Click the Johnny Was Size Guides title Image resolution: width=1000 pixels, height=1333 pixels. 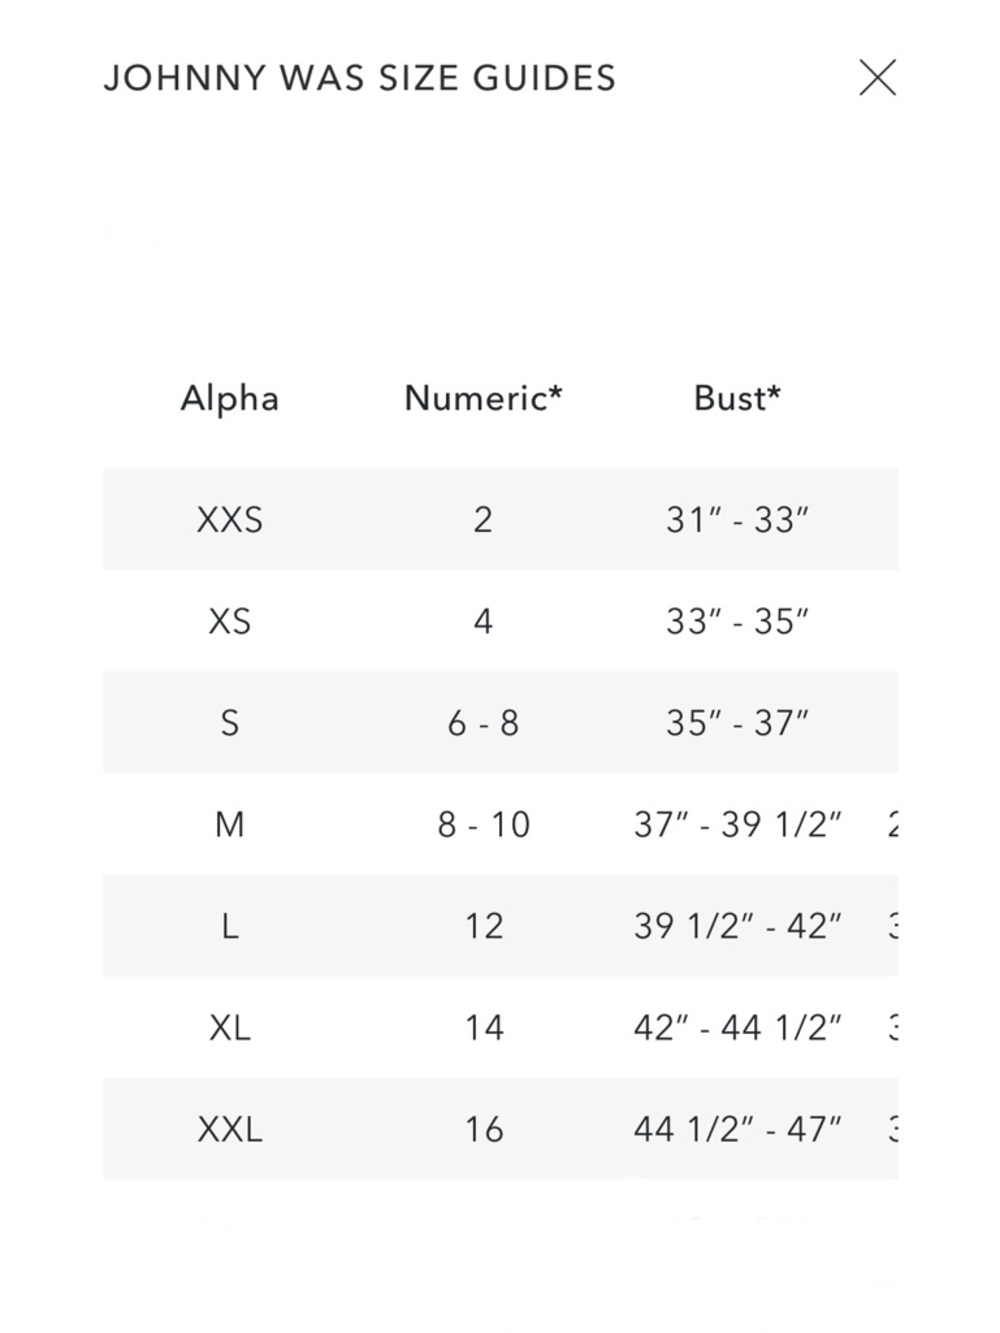click(x=360, y=78)
